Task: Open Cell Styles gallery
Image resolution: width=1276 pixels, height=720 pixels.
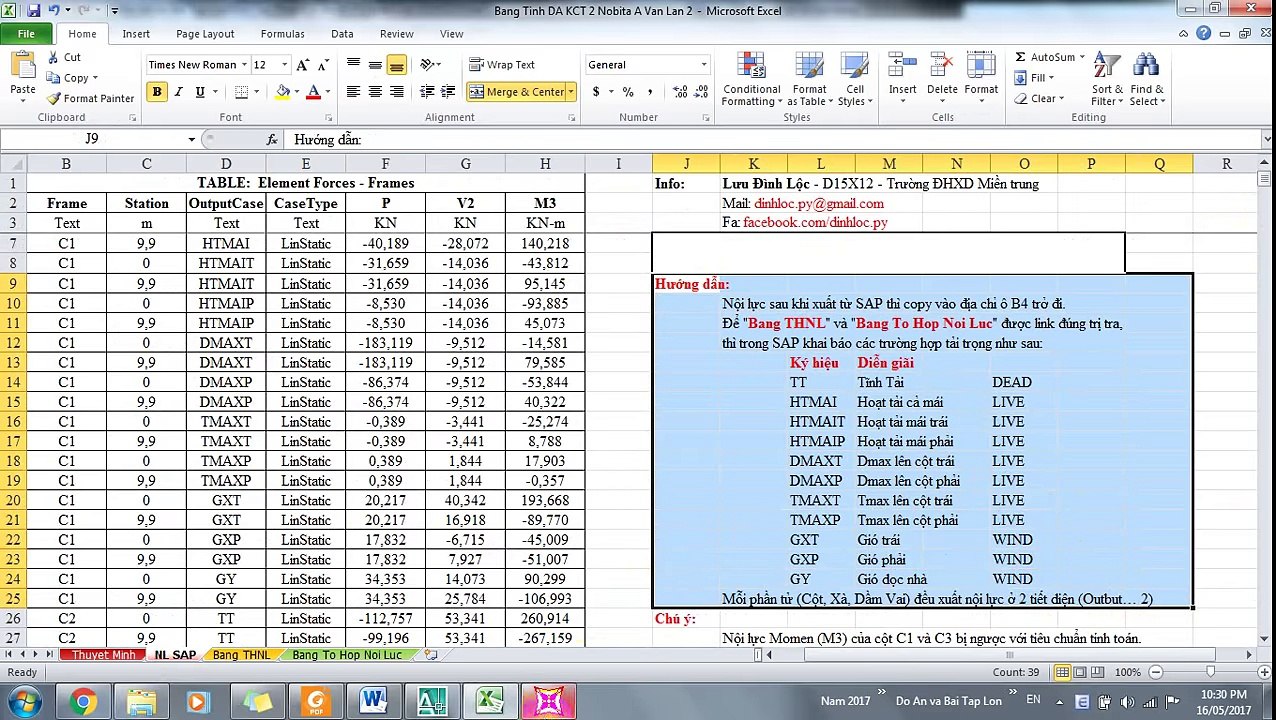Action: point(853,80)
